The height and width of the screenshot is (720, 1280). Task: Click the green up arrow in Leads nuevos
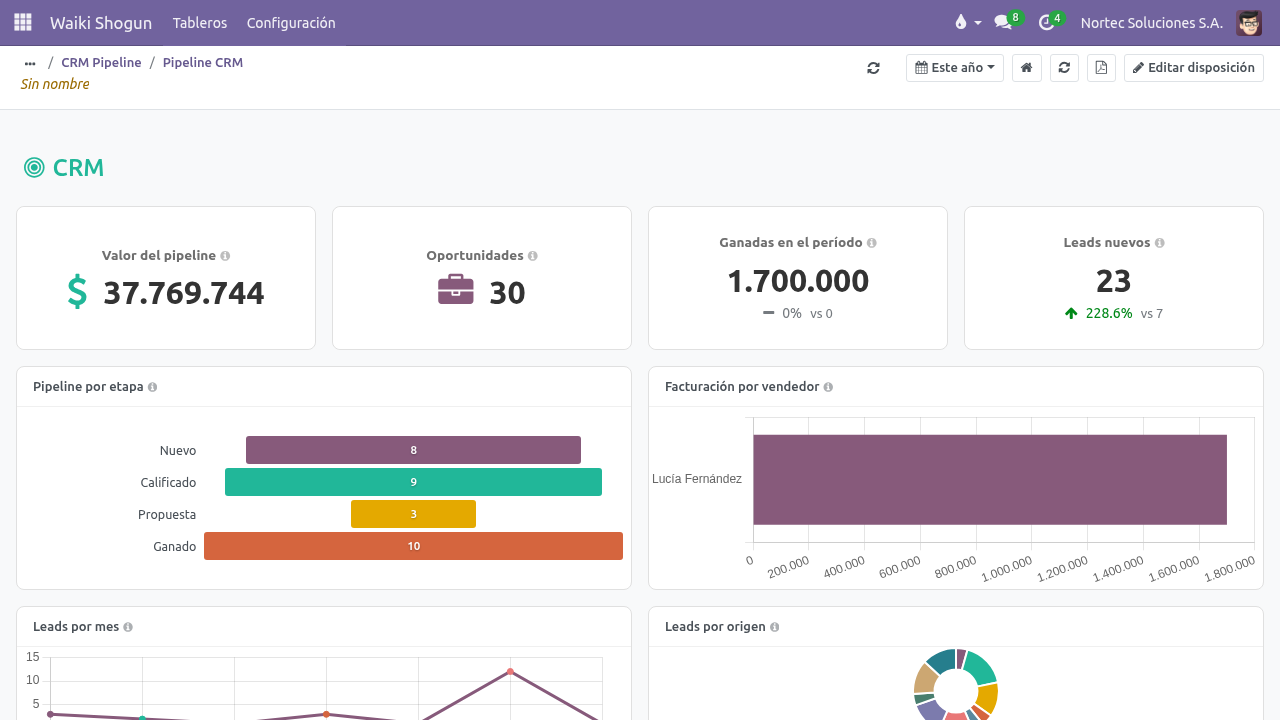coord(1071,313)
